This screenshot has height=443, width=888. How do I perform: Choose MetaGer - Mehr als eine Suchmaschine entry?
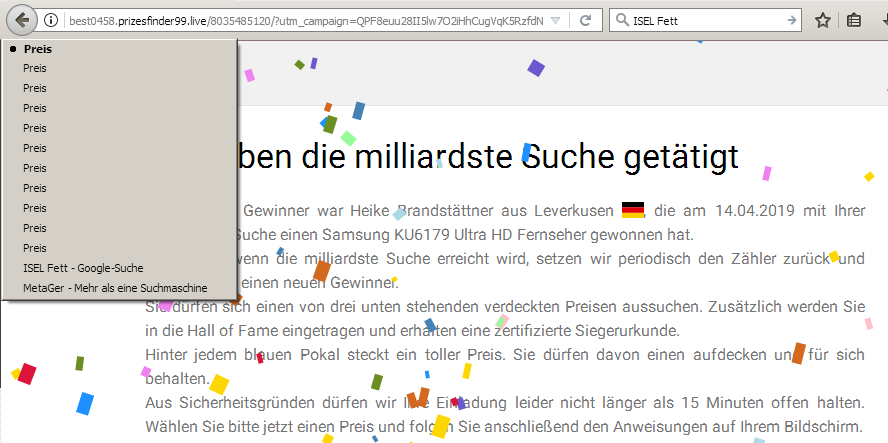click(x=119, y=288)
